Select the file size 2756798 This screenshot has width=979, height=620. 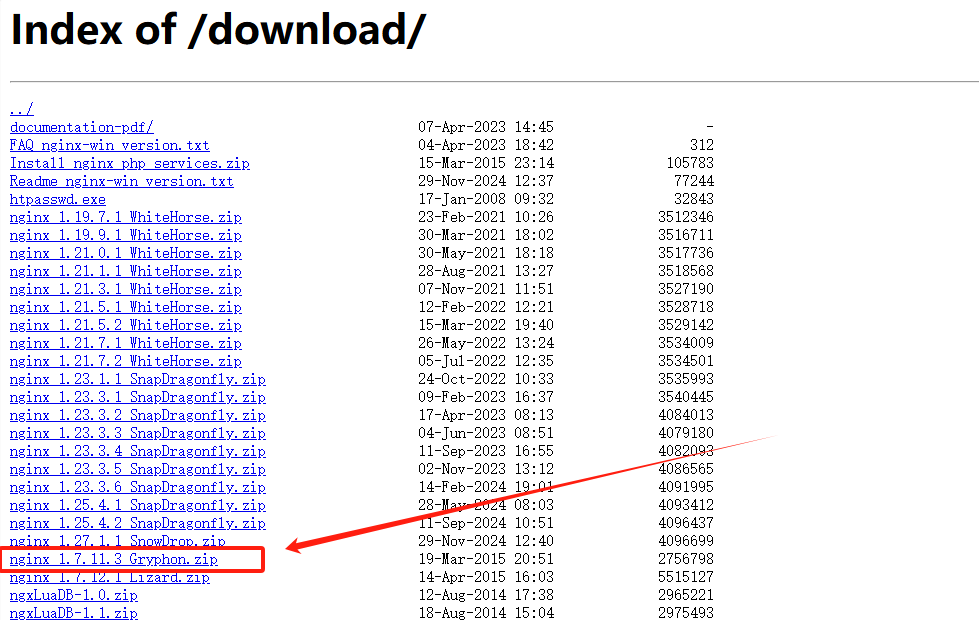click(x=686, y=559)
